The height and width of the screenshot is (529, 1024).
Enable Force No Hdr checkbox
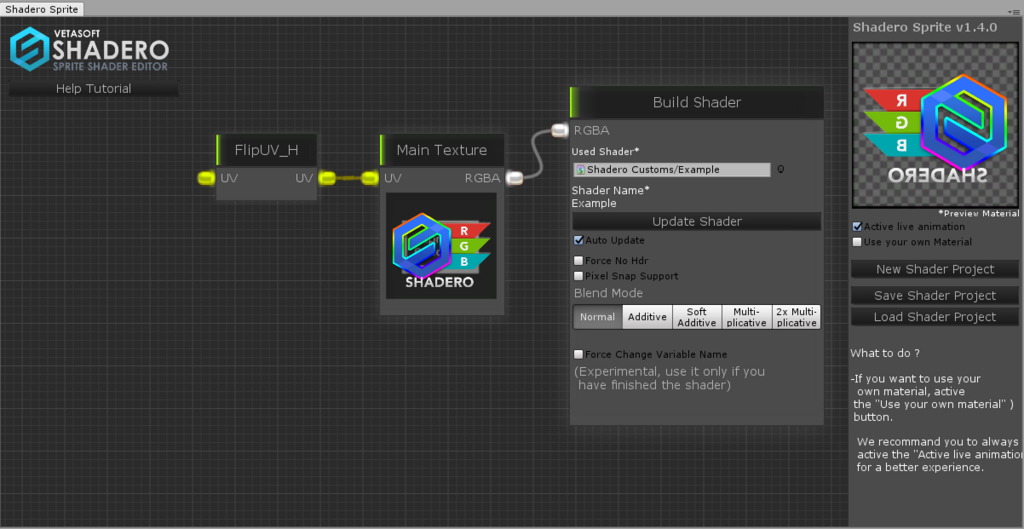[579, 261]
